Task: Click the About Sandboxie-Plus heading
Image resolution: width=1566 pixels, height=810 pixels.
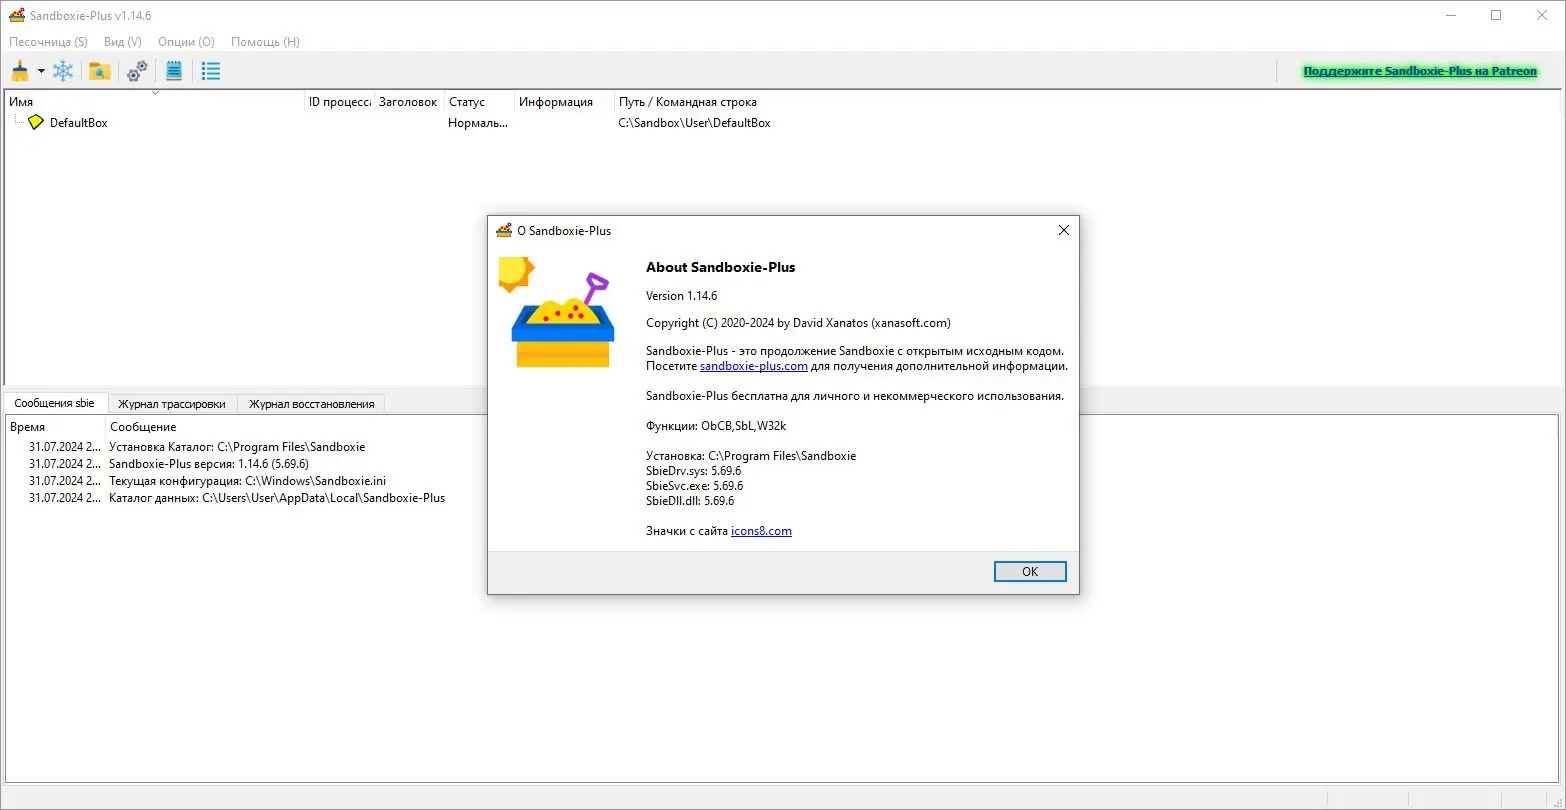Action: point(720,267)
